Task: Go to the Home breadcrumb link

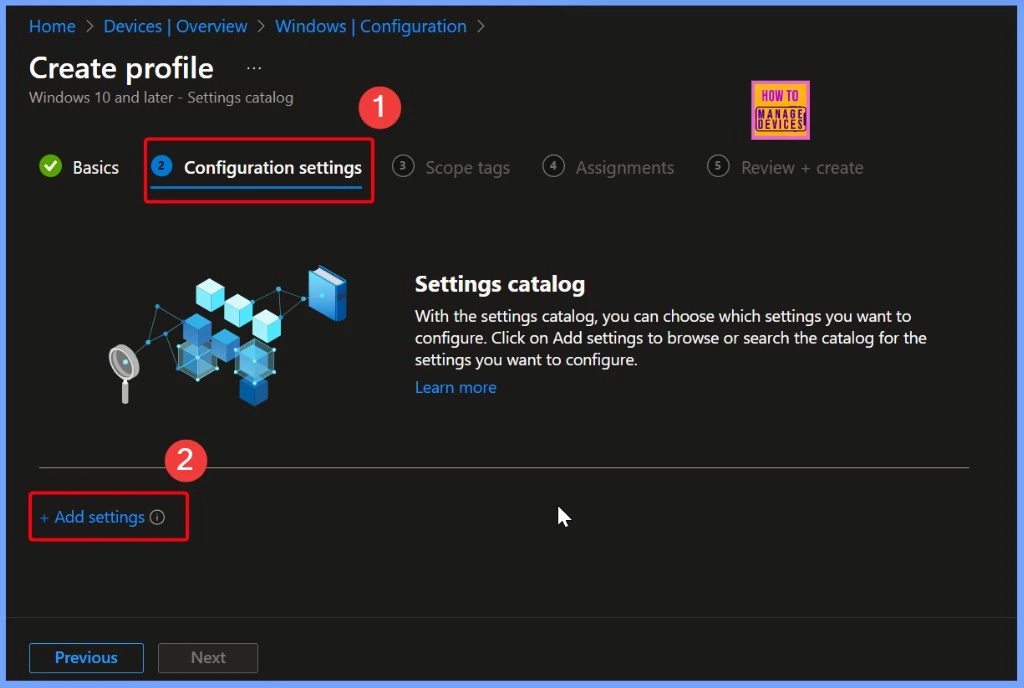Action: [x=52, y=26]
